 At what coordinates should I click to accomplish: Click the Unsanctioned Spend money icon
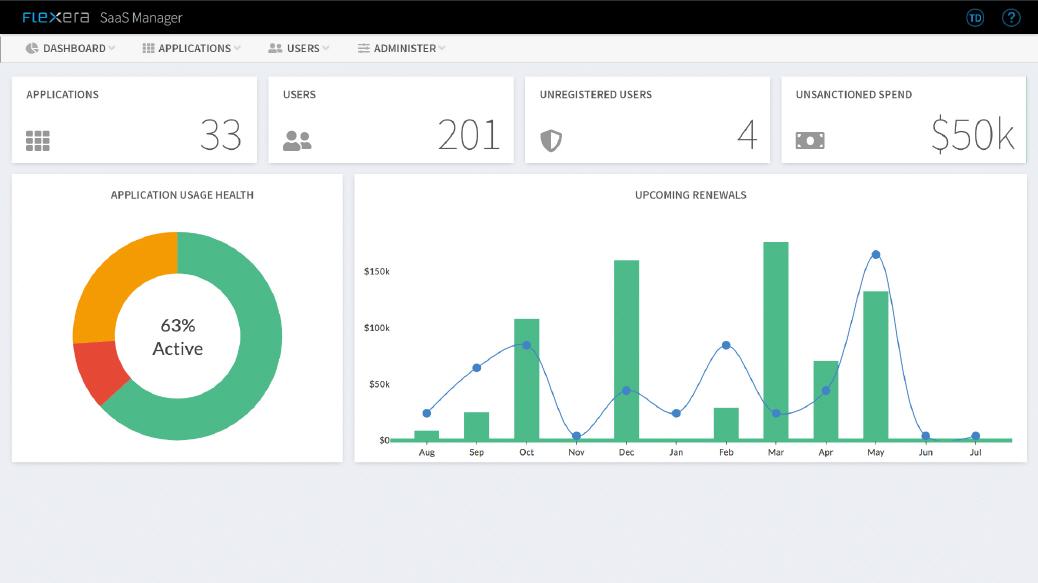[810, 141]
